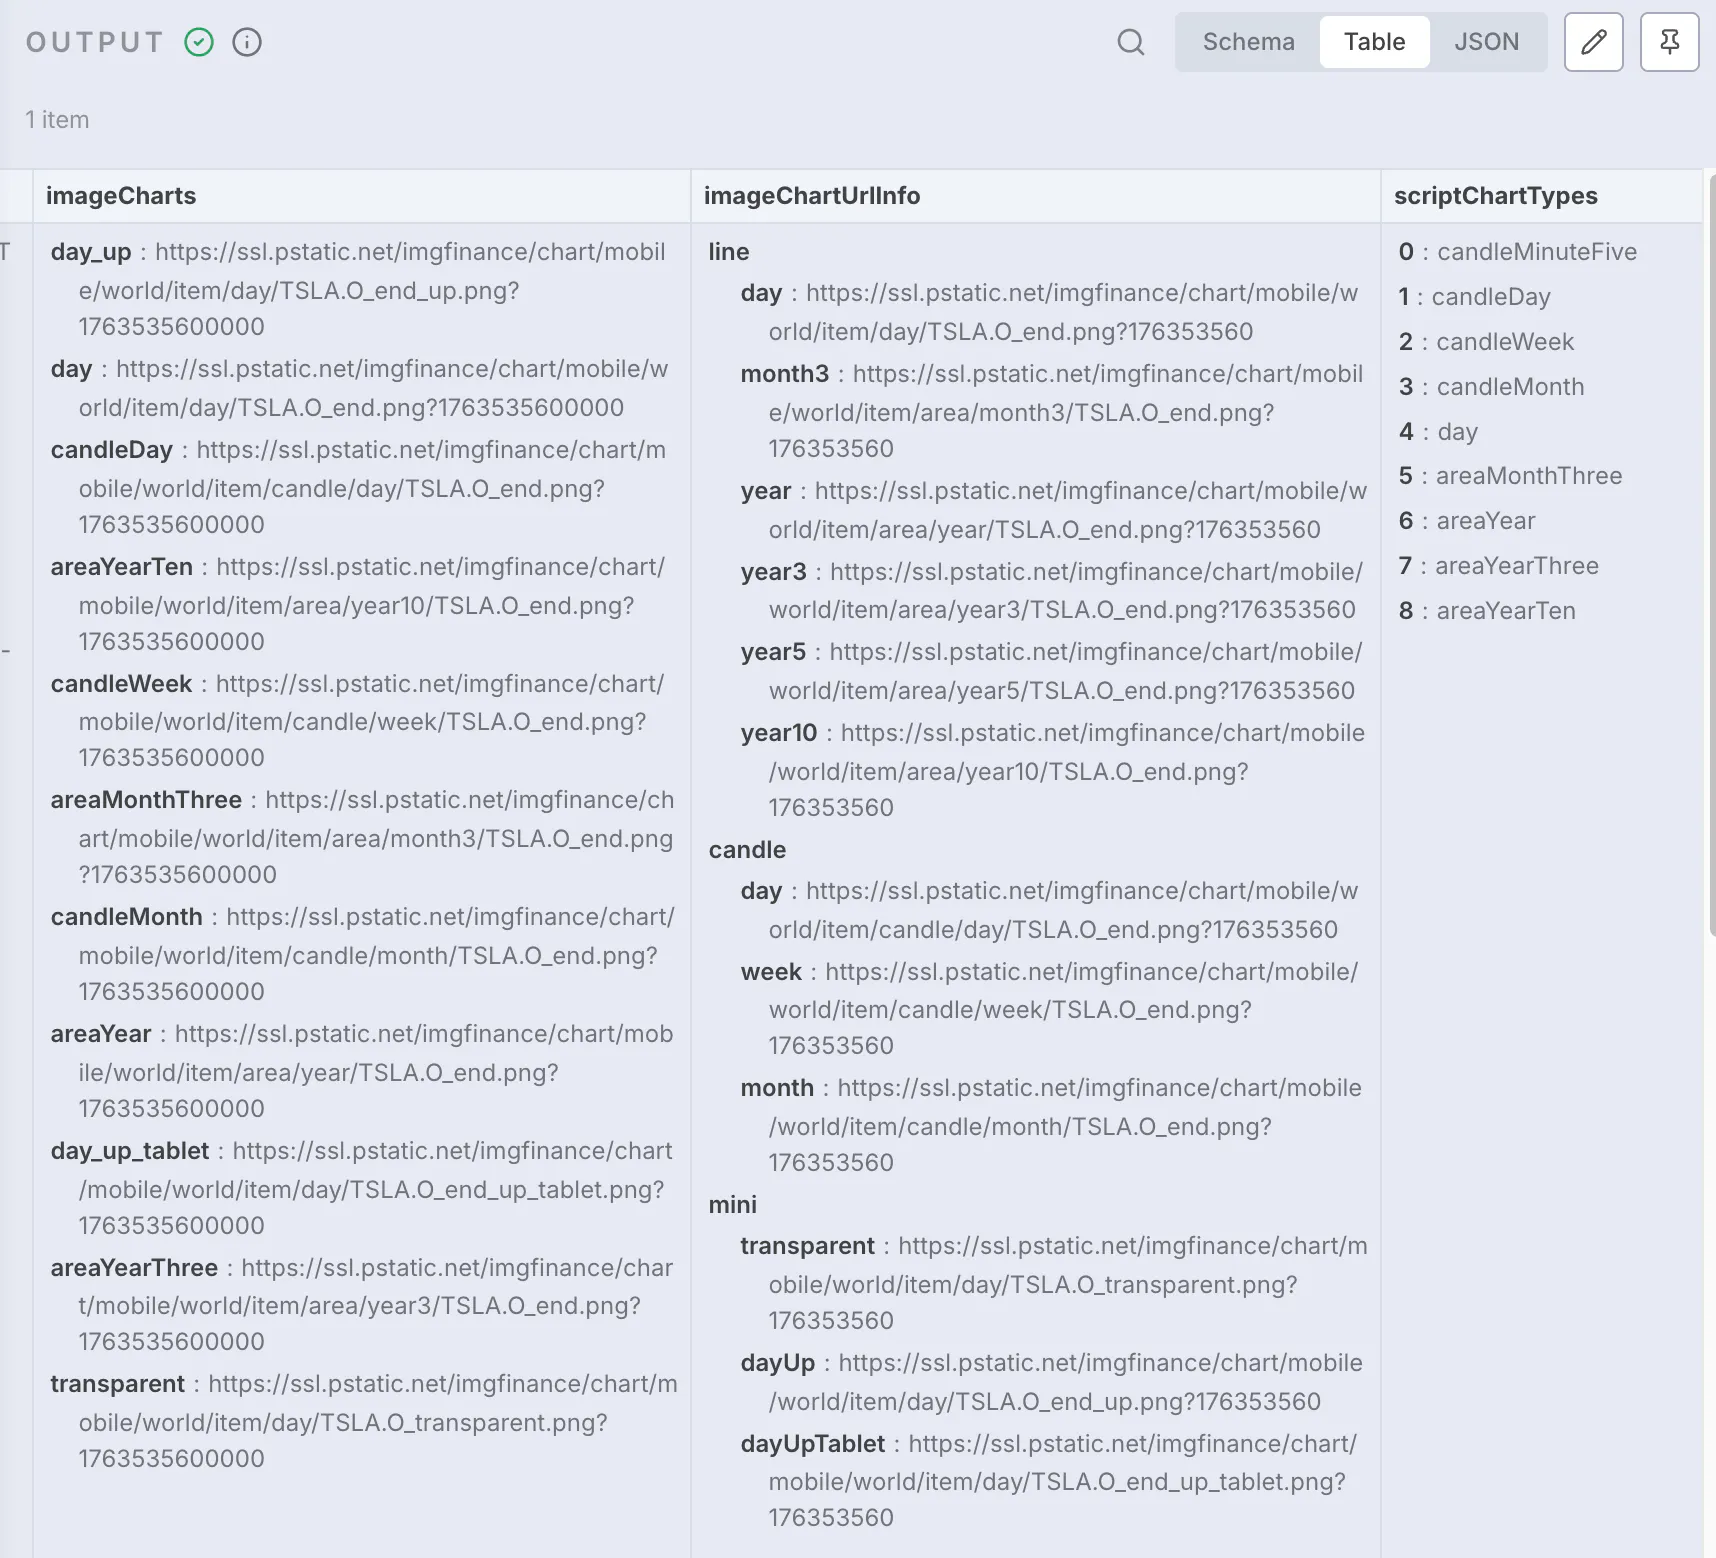Click the areaYearTen entry in scriptChartTypes
Image resolution: width=1716 pixels, height=1558 pixels.
pos(1505,611)
